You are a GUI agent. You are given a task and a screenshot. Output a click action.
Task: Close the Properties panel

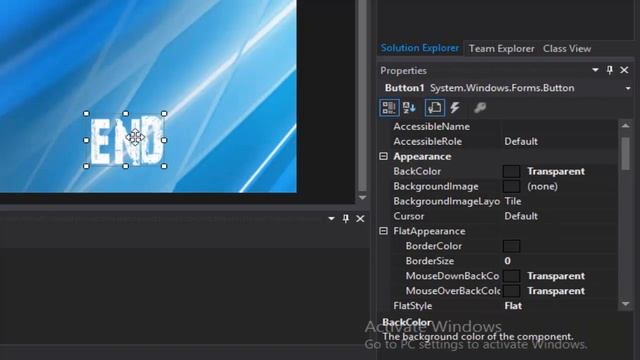[624, 70]
